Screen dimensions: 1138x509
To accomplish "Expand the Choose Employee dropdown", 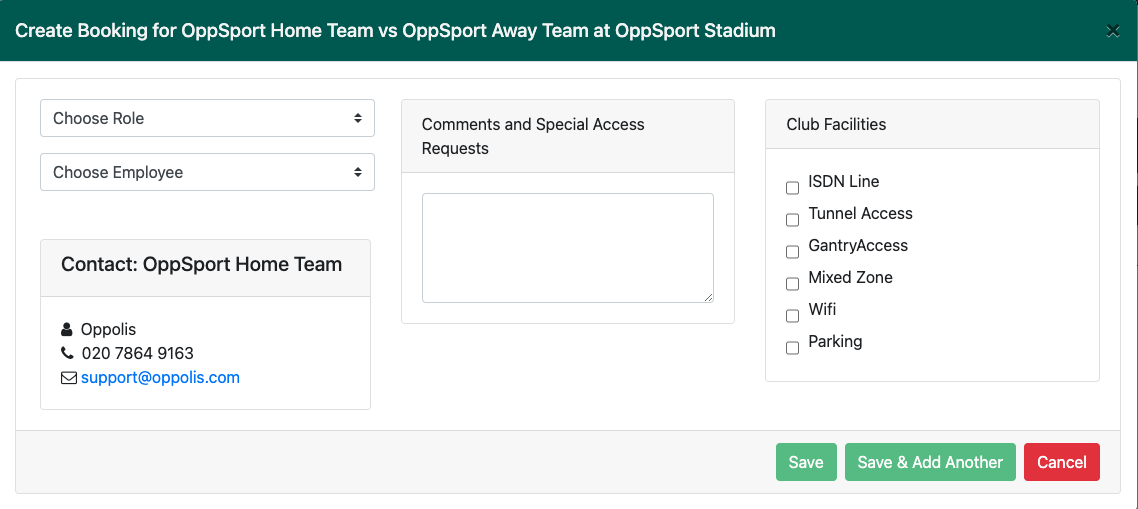I will click(208, 172).
